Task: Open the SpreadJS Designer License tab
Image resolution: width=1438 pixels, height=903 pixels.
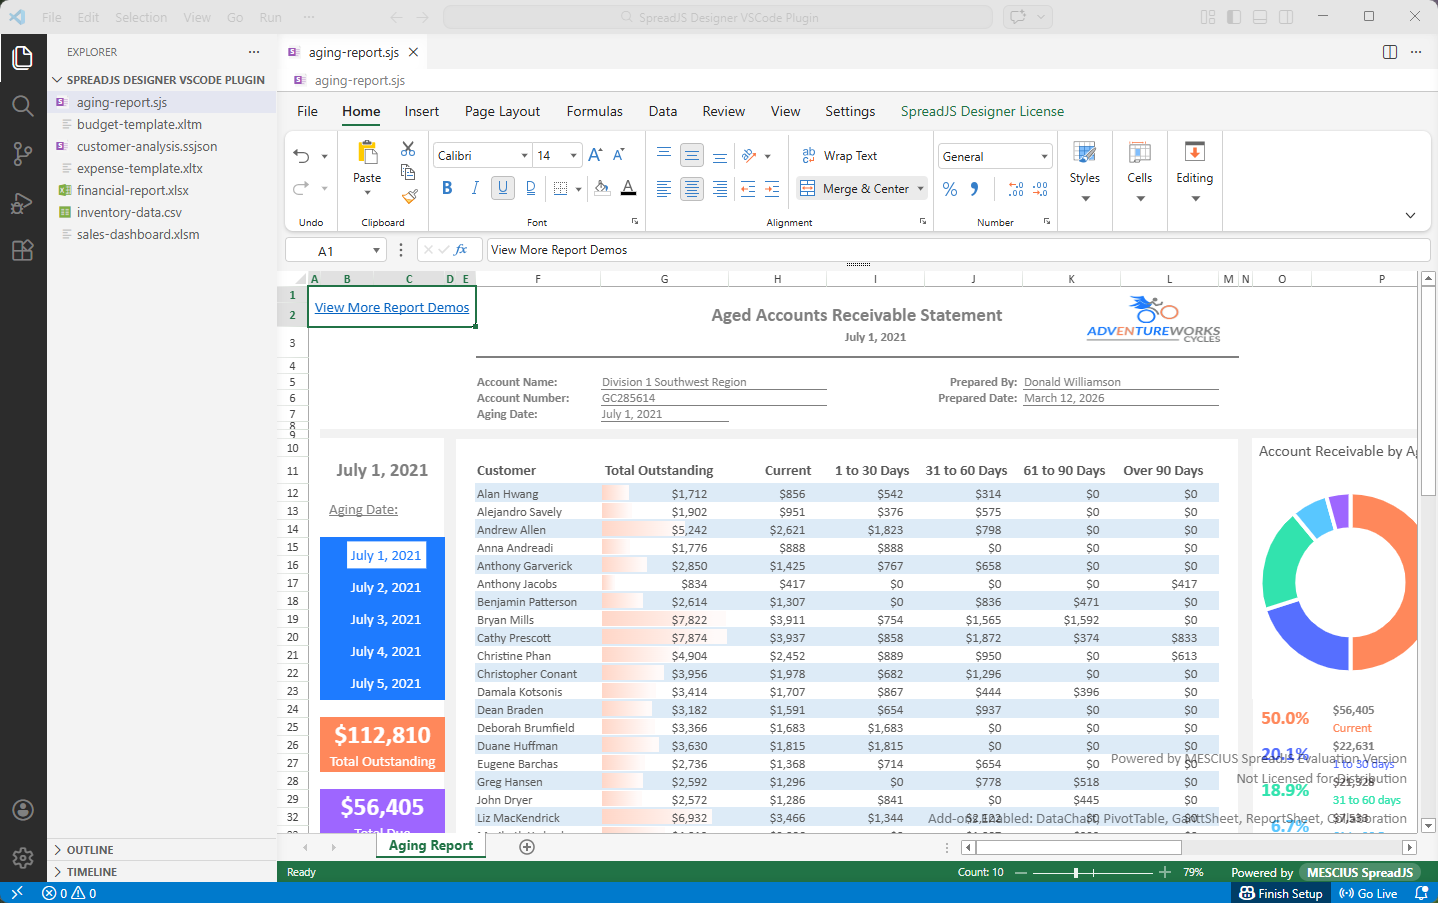Action: [x=982, y=112]
